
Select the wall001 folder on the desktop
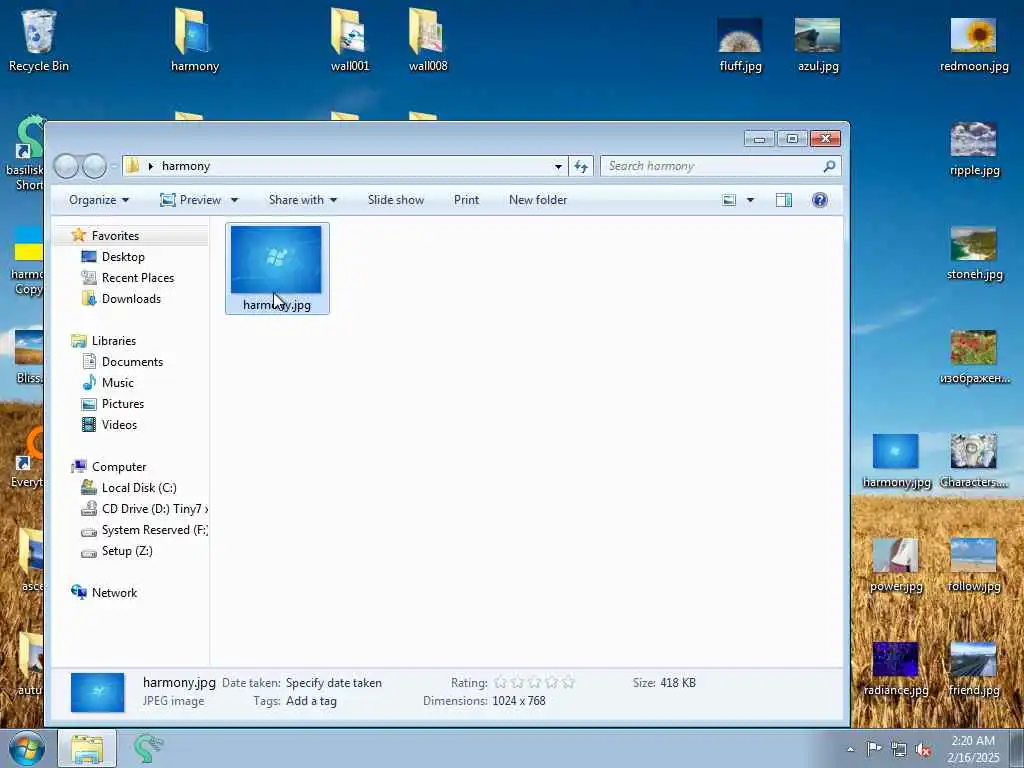(x=349, y=39)
